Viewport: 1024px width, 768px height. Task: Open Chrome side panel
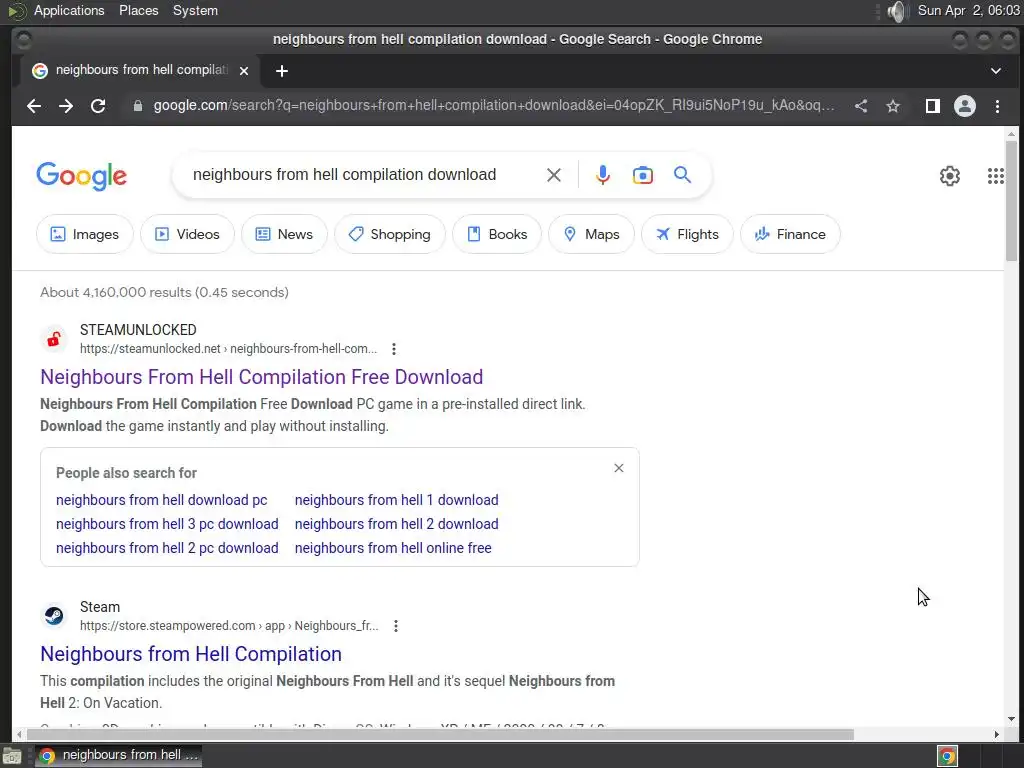click(x=933, y=106)
